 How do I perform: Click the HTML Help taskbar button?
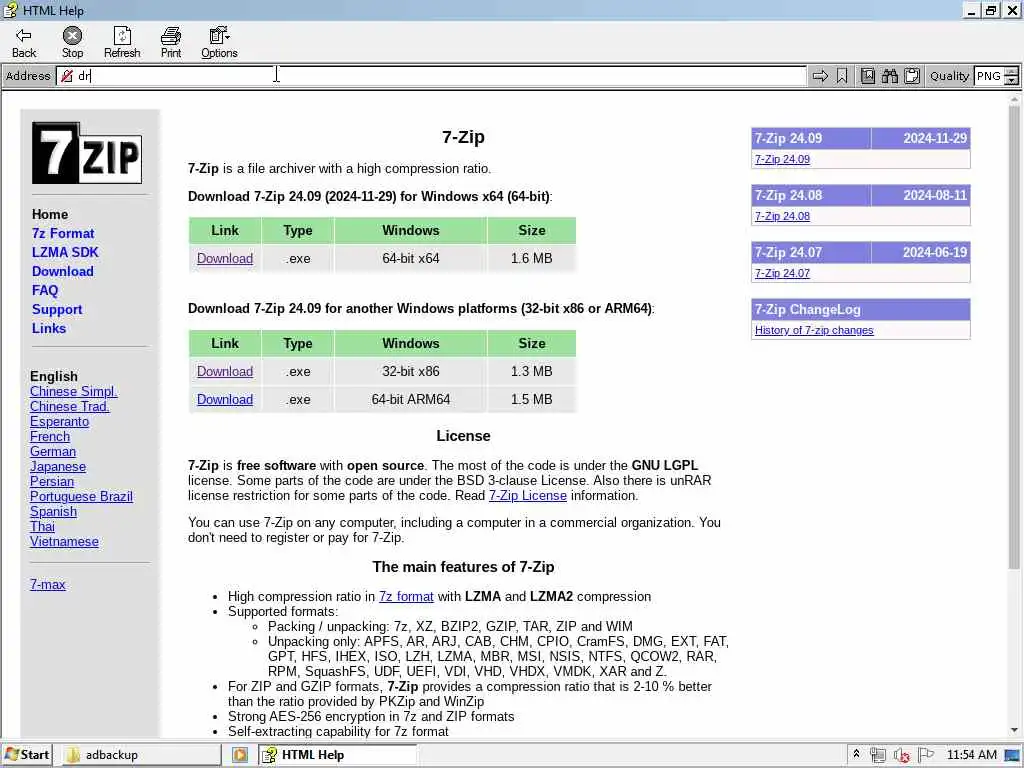click(338, 755)
